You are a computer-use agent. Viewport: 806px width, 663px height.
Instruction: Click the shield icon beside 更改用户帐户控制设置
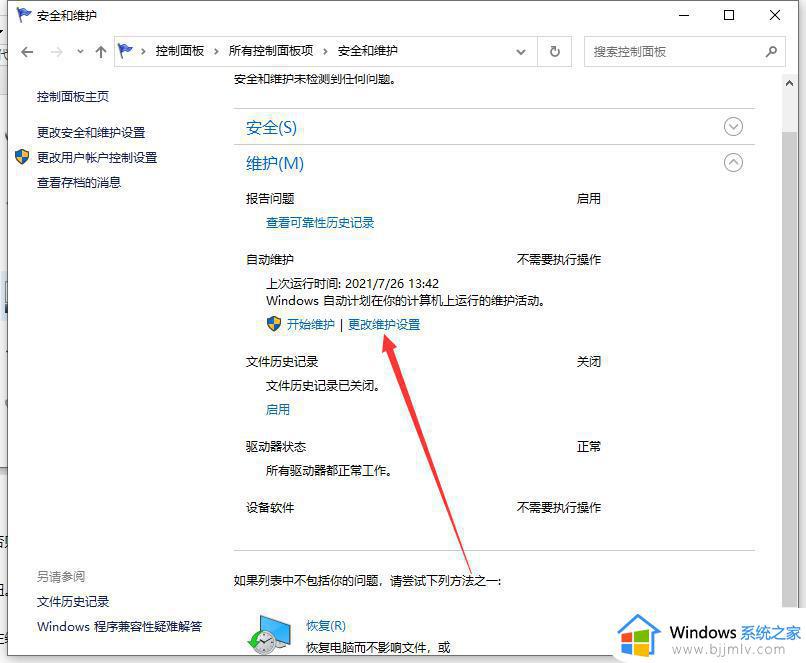[x=22, y=157]
